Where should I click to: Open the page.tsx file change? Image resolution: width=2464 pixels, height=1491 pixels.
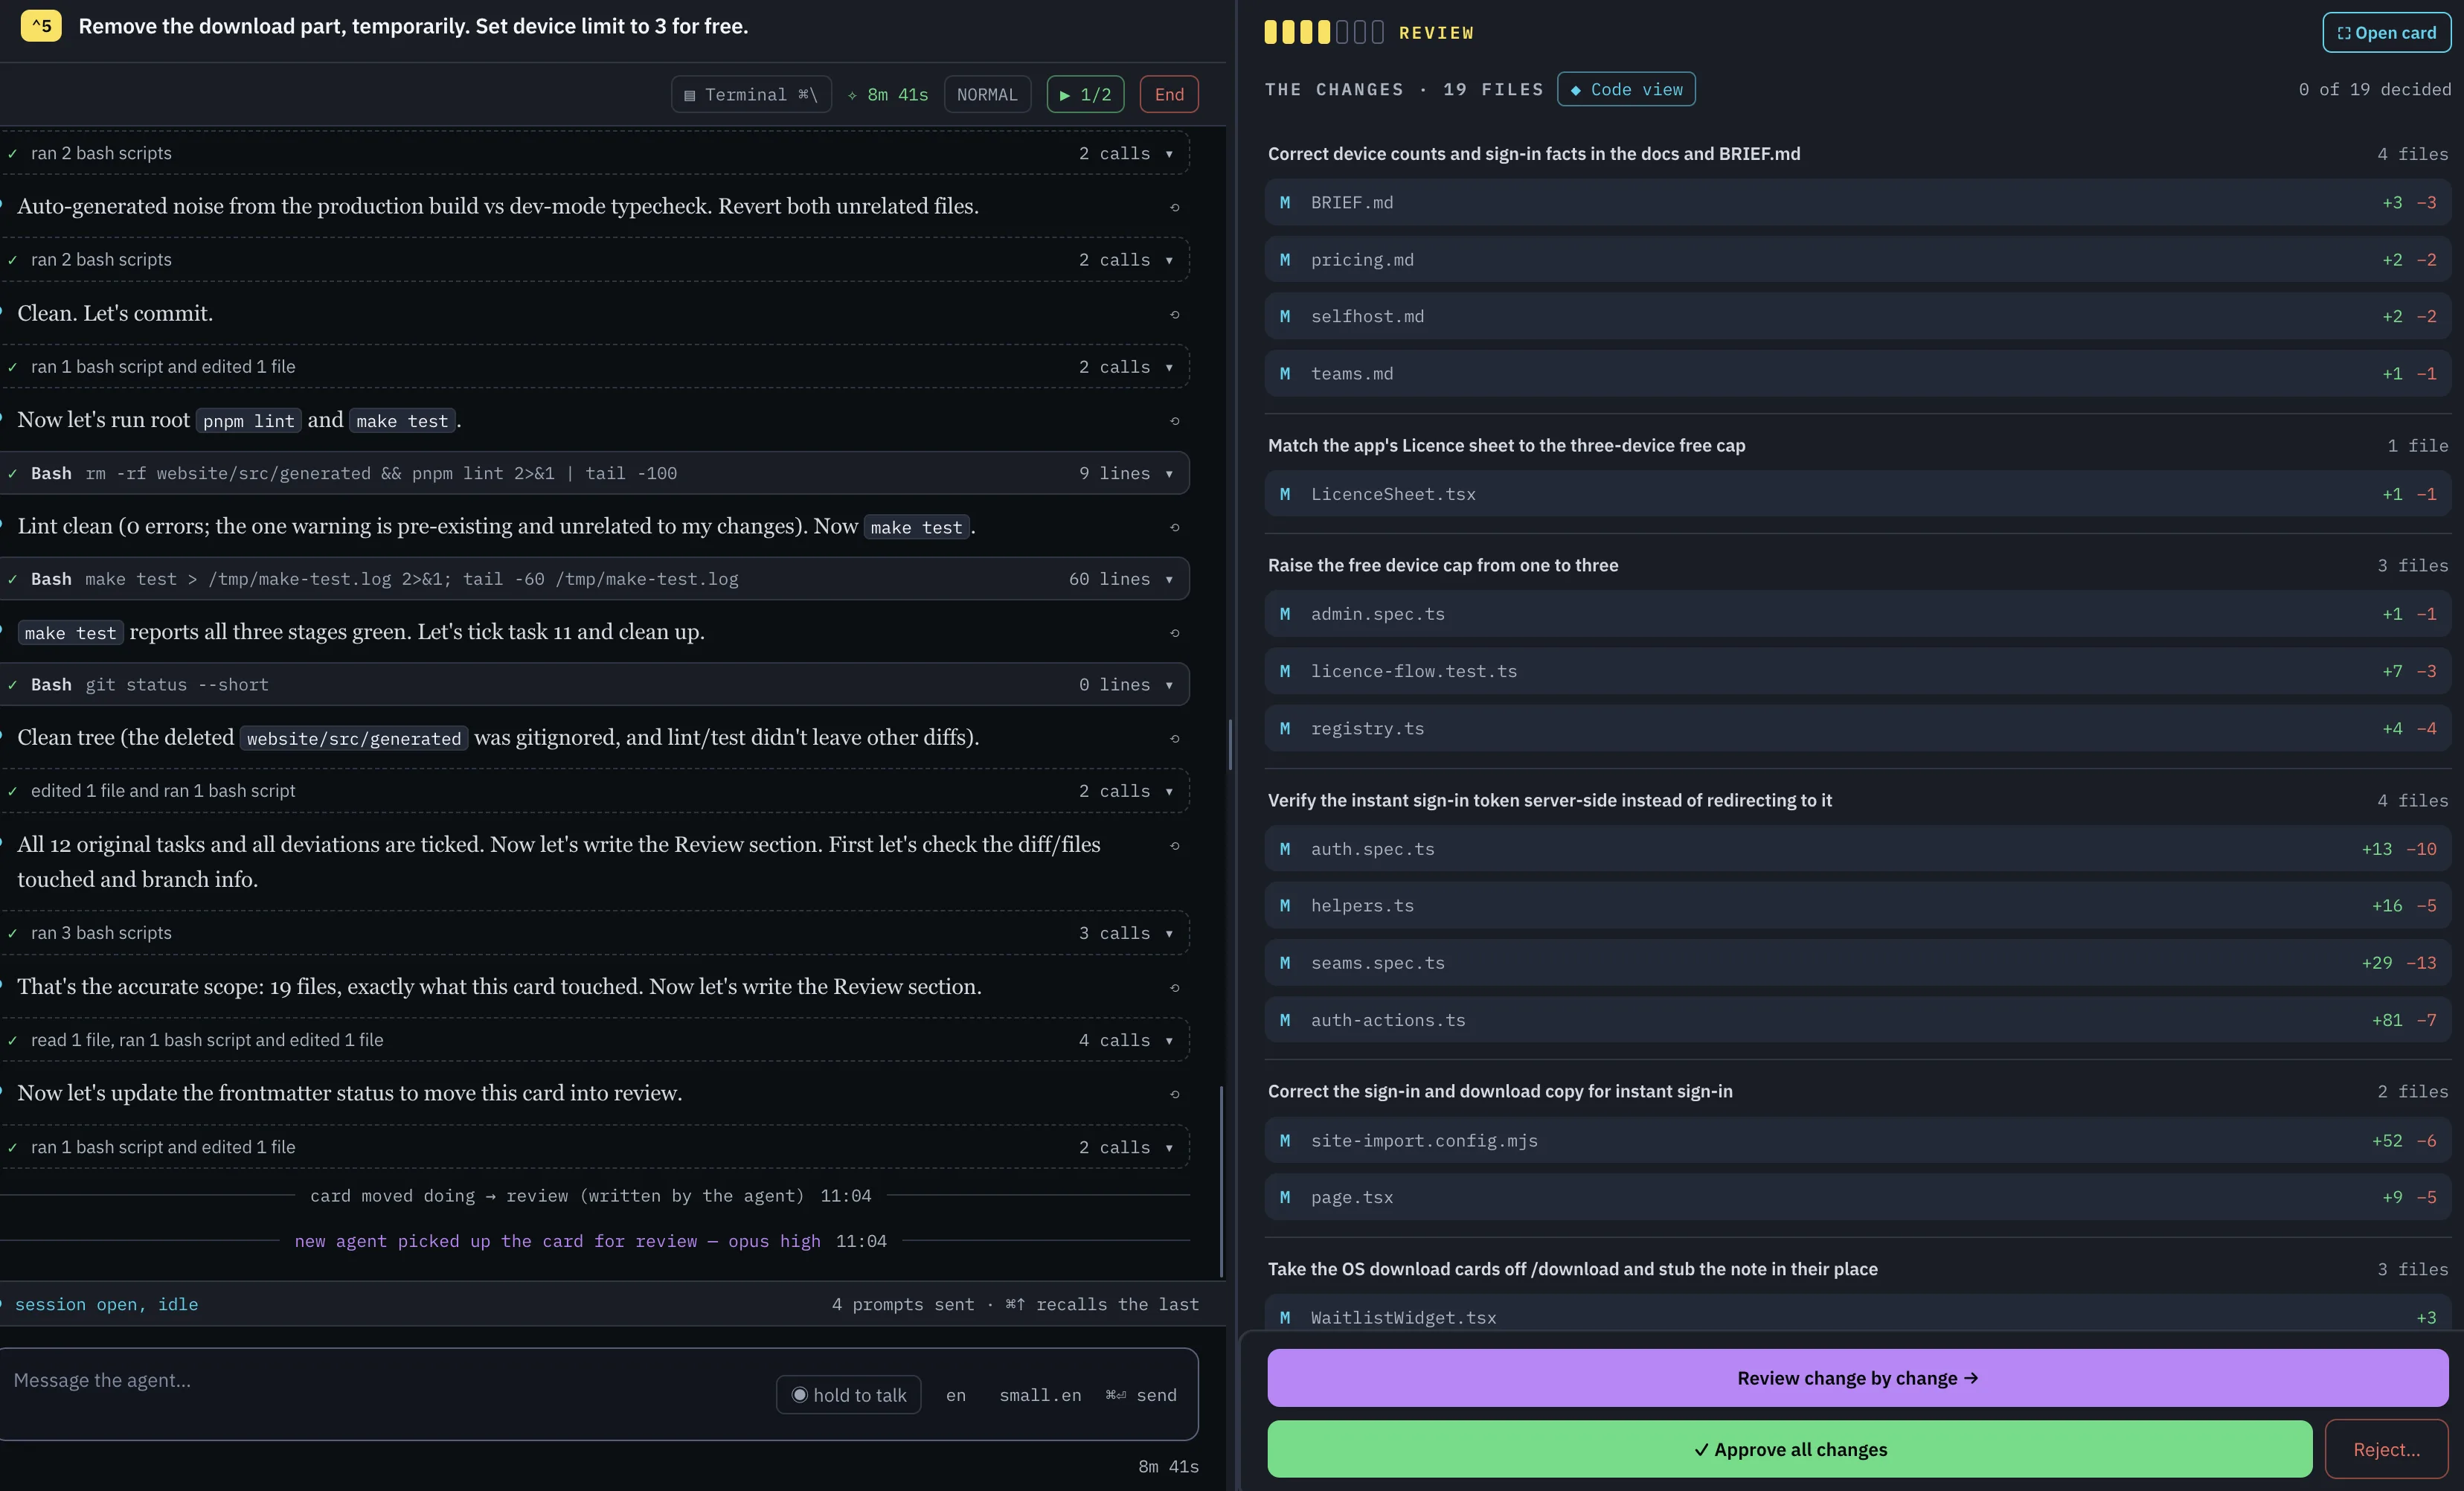click(x=1858, y=1197)
